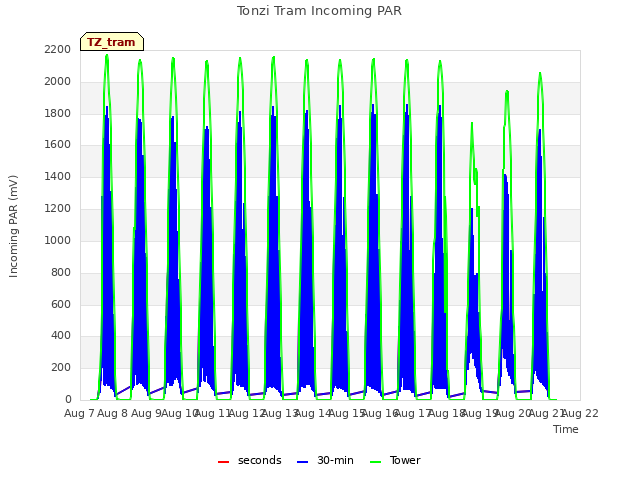640x480 pixels.
Task: Click the Incoming PAR (mV) axis label
Action: coord(13,227)
